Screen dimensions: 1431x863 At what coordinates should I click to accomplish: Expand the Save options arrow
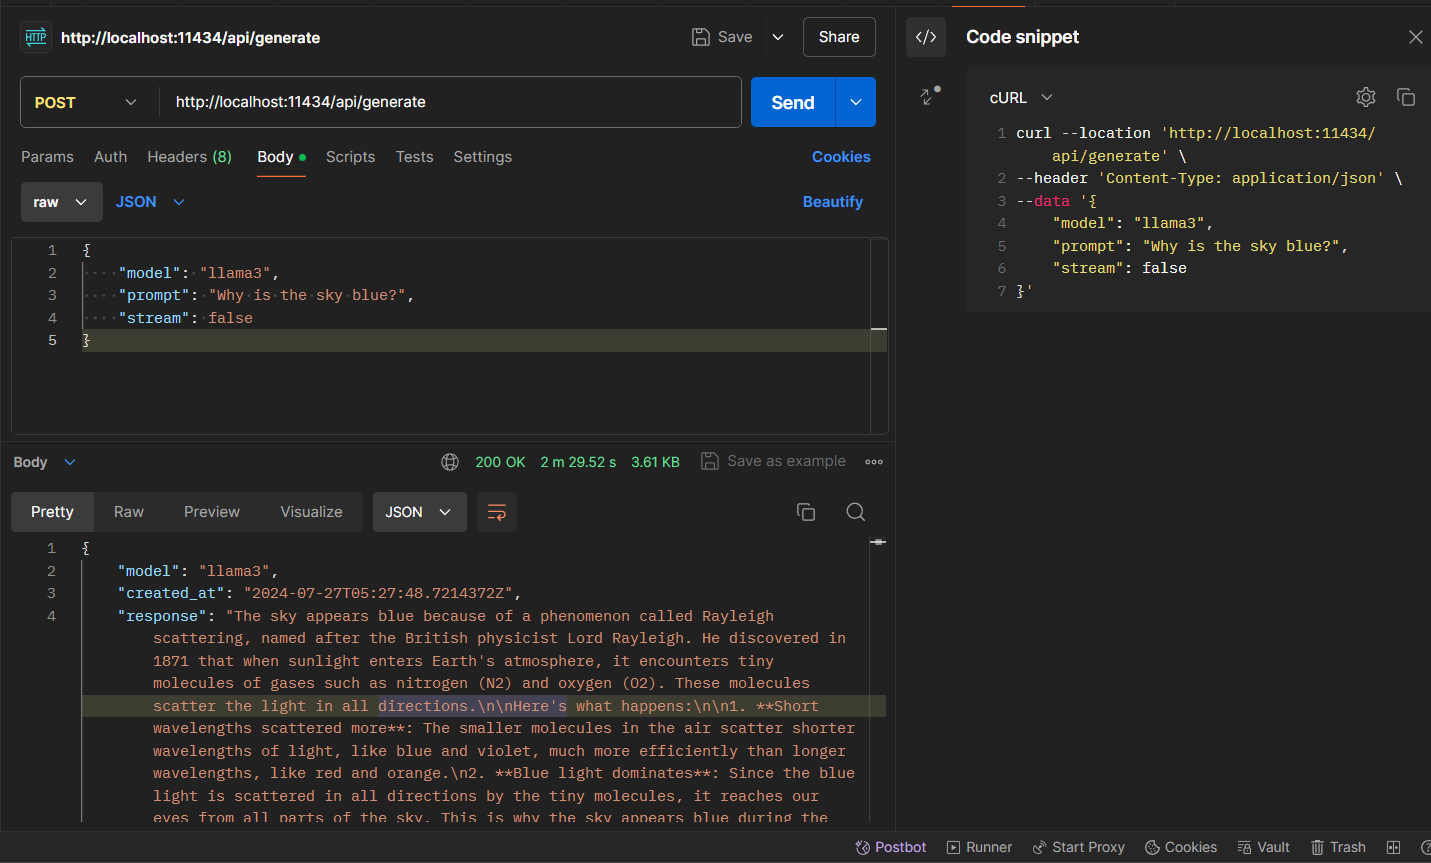(x=778, y=37)
